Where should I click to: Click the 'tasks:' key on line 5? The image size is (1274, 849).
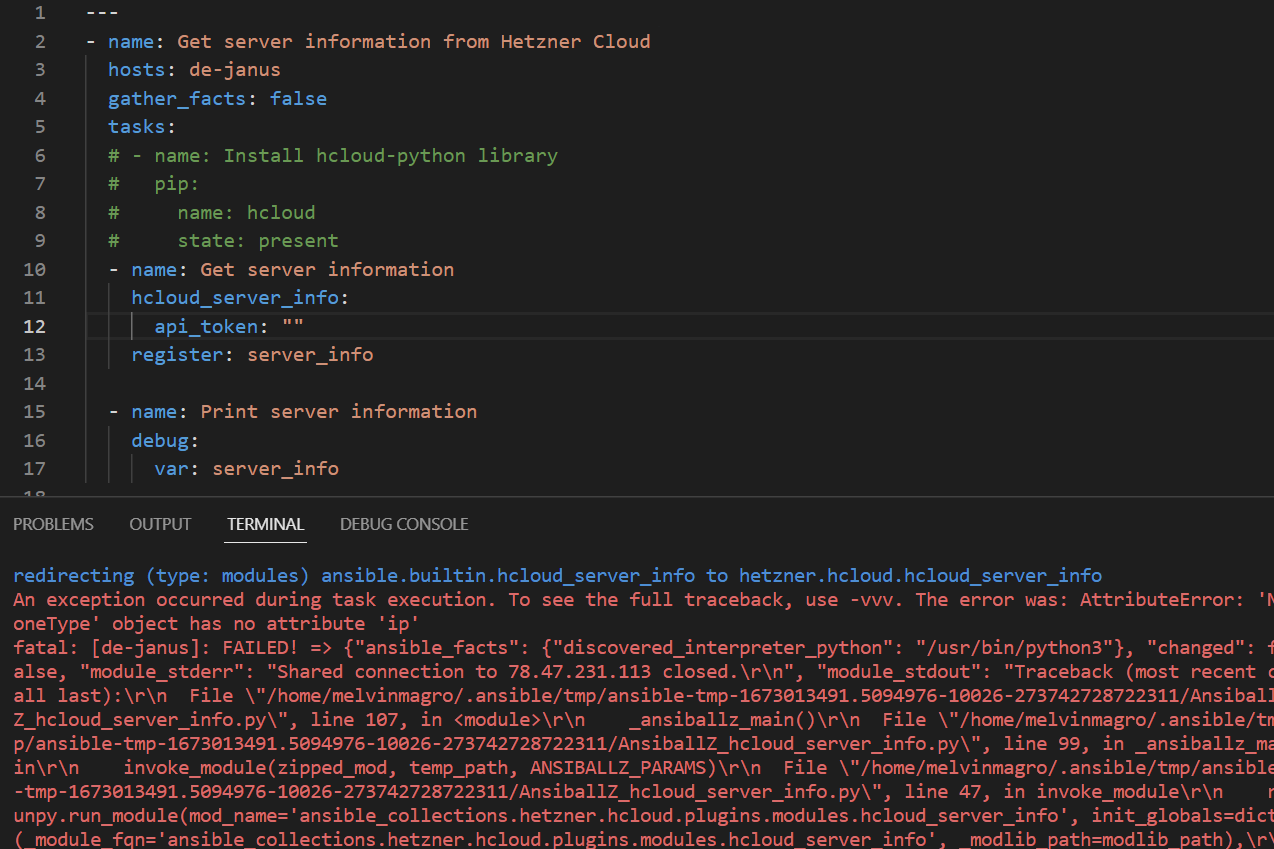click(x=142, y=127)
